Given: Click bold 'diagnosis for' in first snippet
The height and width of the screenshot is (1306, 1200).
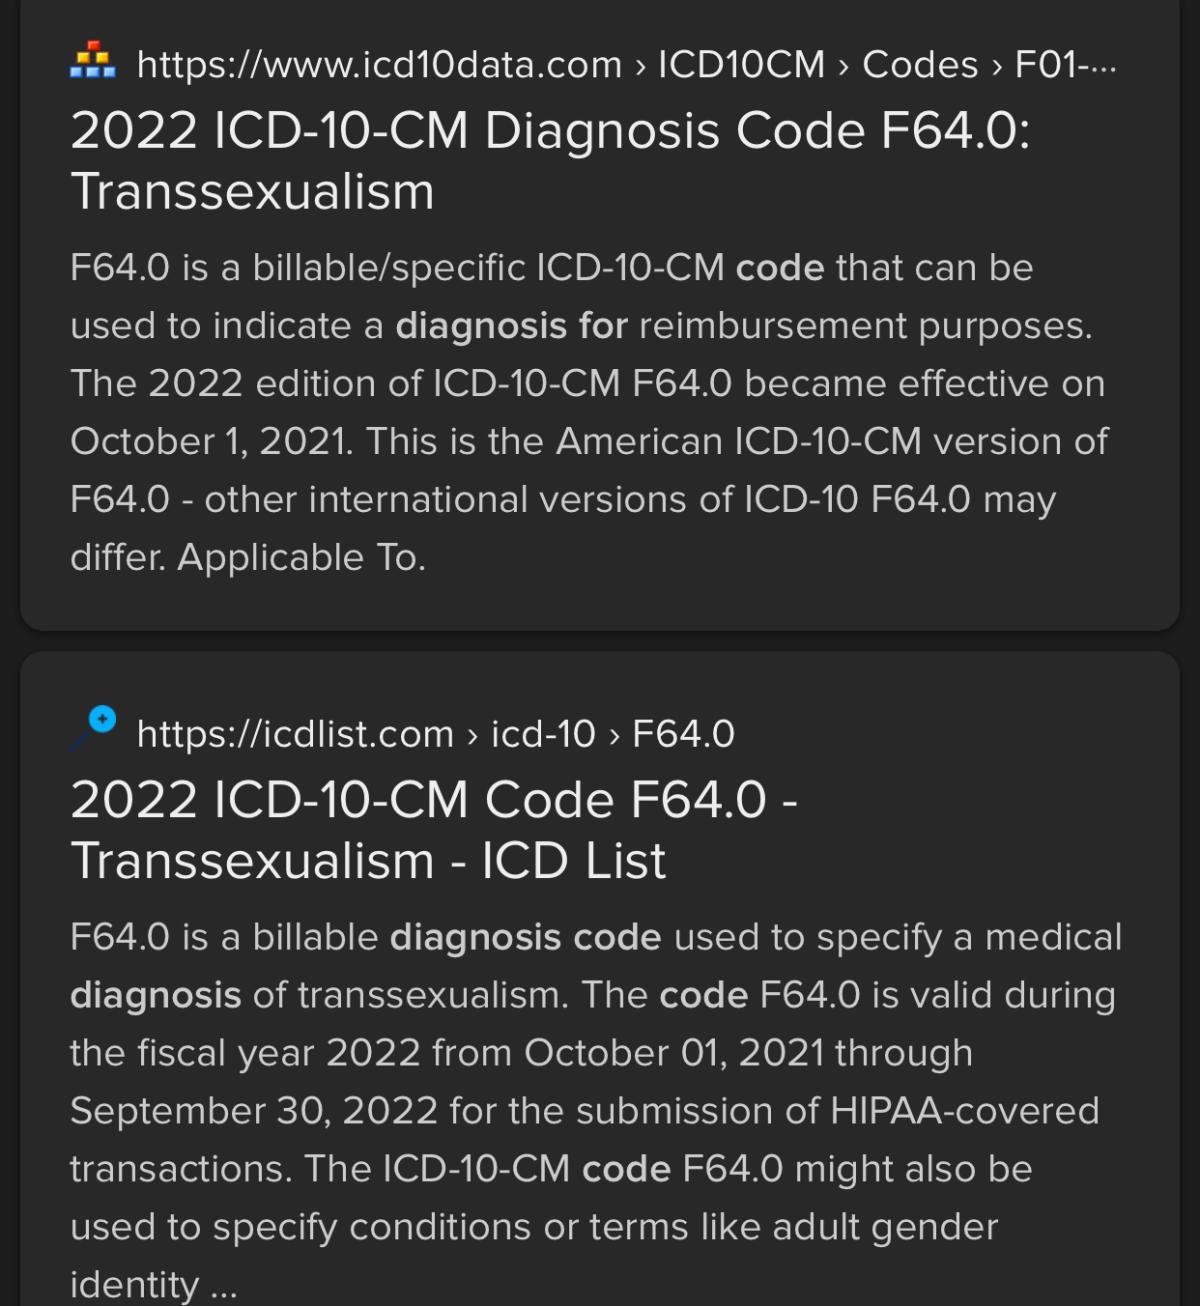Looking at the screenshot, I should pyautogui.click(x=511, y=326).
